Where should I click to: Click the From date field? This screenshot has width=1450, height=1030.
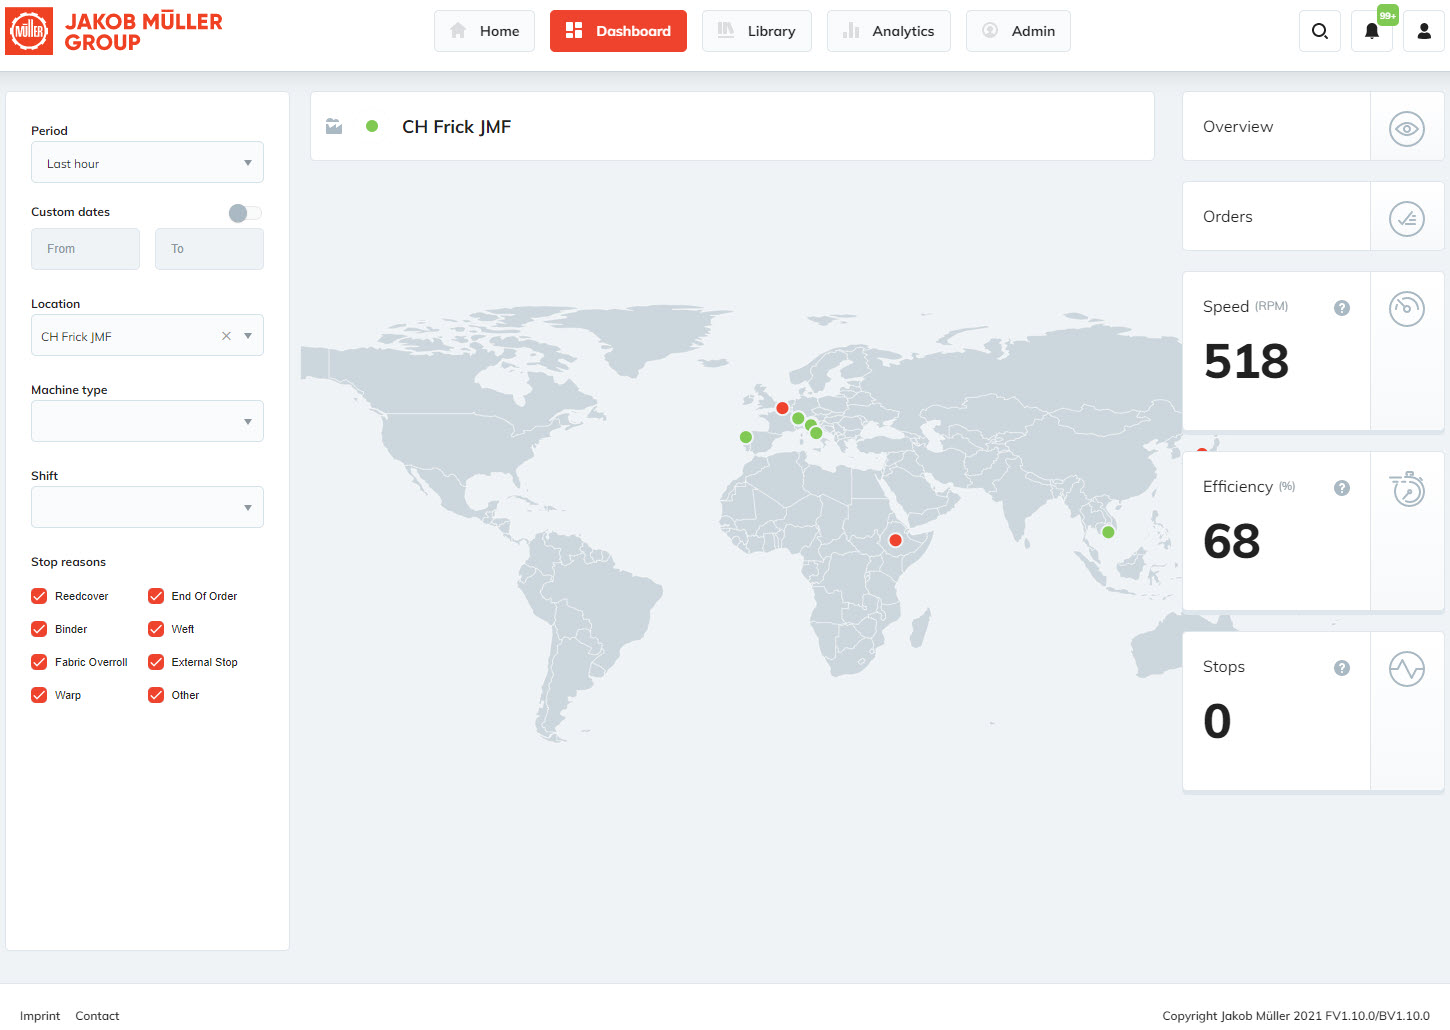85,249
